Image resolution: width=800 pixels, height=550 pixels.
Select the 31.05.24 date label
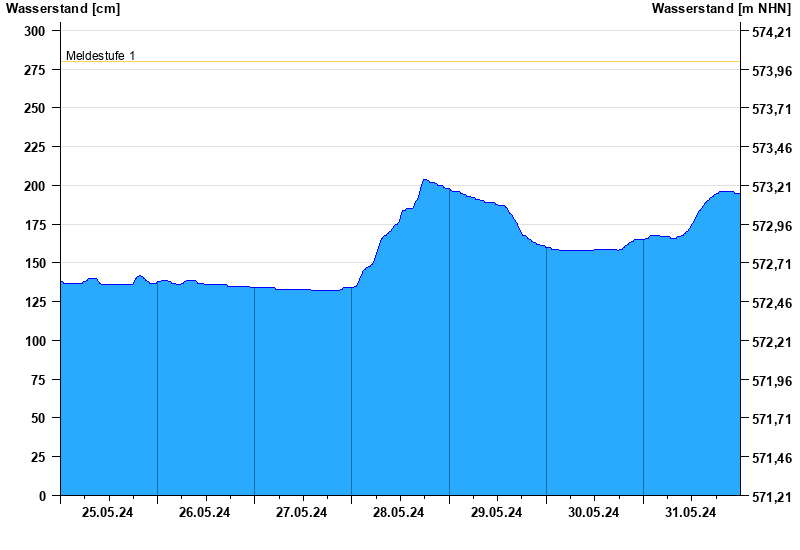(690, 512)
